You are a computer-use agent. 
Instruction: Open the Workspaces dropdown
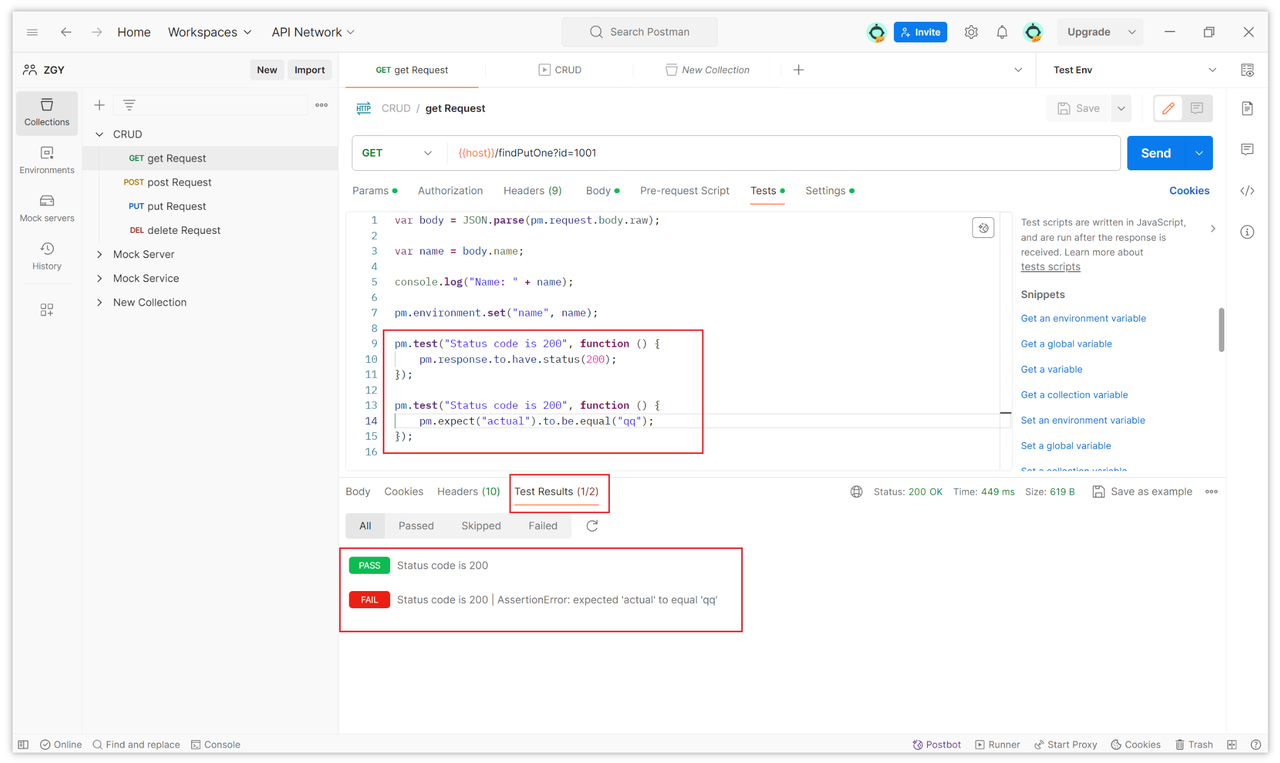click(x=210, y=32)
